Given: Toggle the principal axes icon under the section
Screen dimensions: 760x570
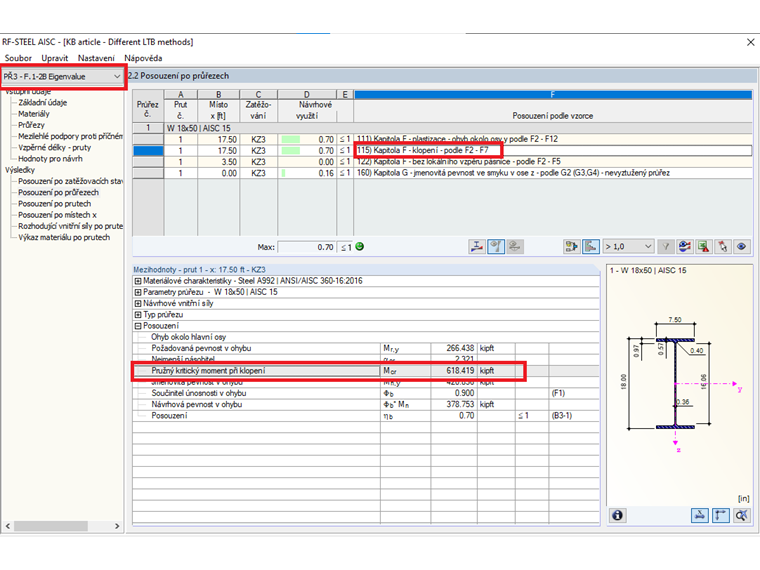Looking at the screenshot, I should 721,515.
